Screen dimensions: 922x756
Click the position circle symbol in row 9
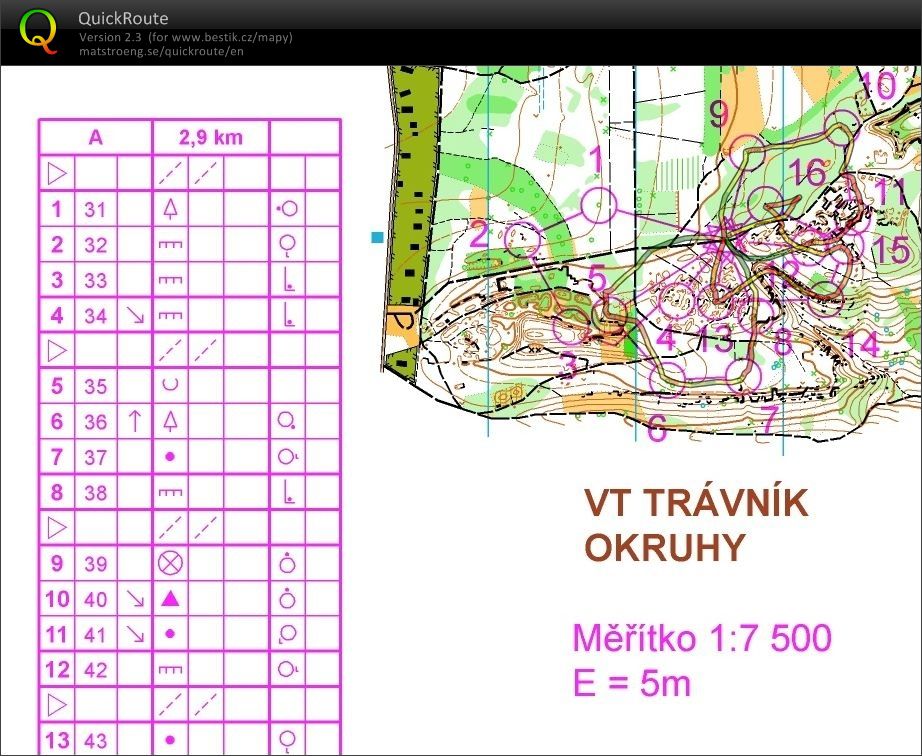click(287, 563)
